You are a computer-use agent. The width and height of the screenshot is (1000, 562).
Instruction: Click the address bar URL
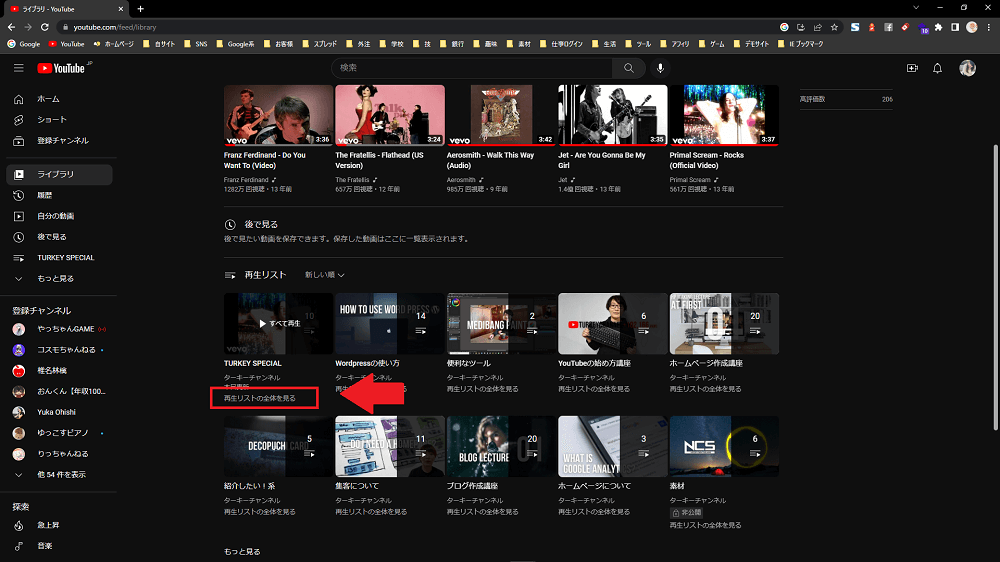point(115,27)
